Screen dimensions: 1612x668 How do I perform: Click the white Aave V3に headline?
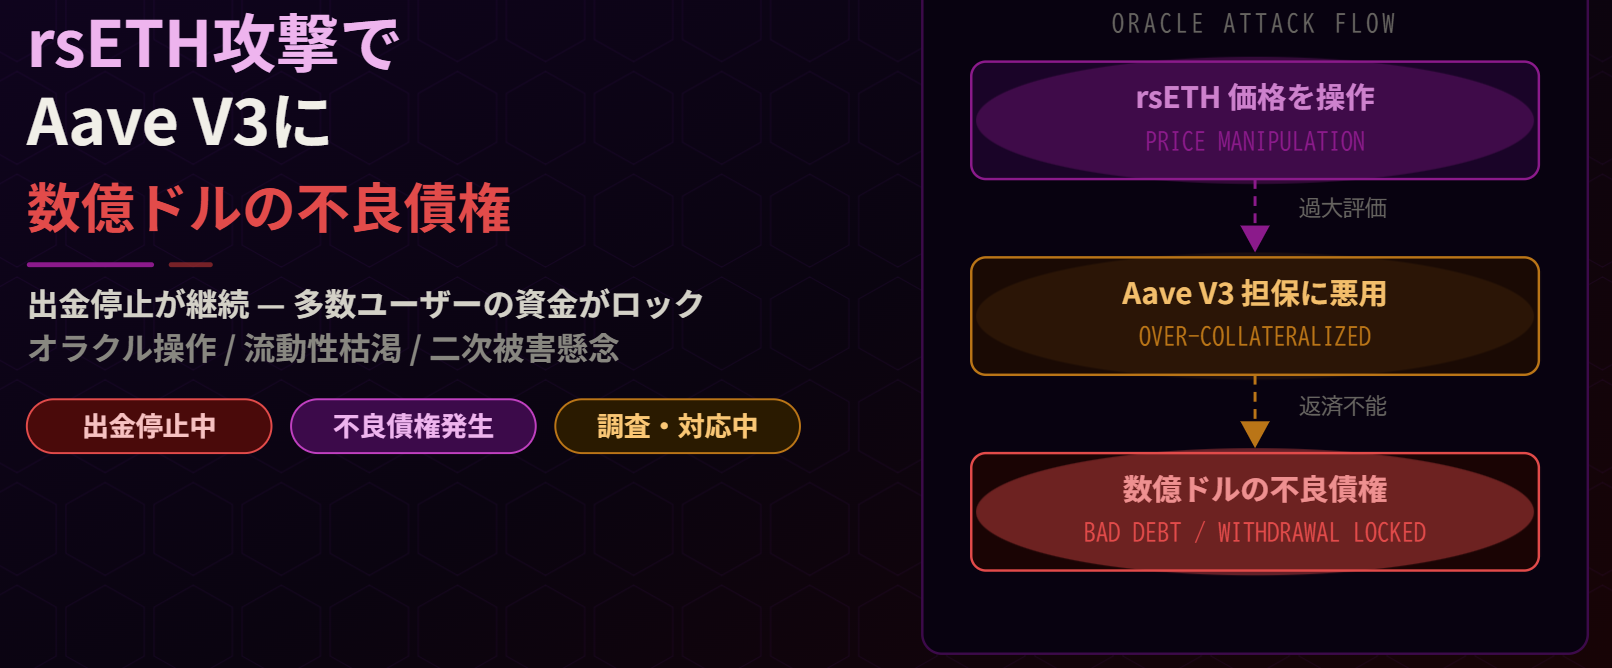click(179, 123)
